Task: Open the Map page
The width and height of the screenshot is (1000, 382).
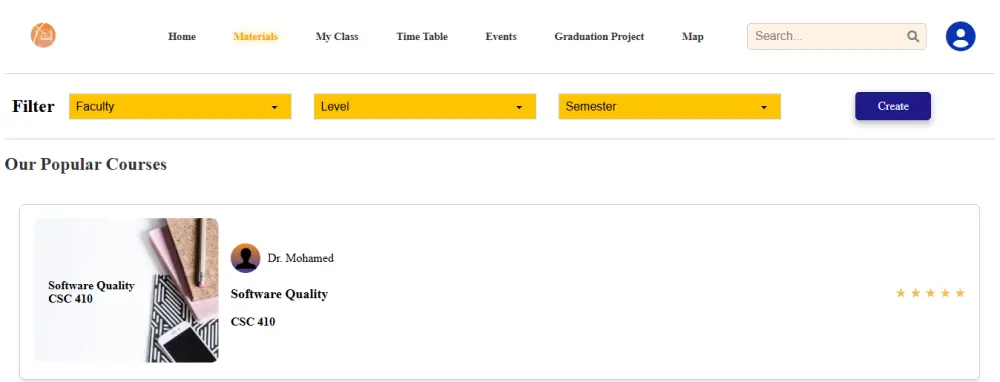Action: pyautogui.click(x=693, y=36)
